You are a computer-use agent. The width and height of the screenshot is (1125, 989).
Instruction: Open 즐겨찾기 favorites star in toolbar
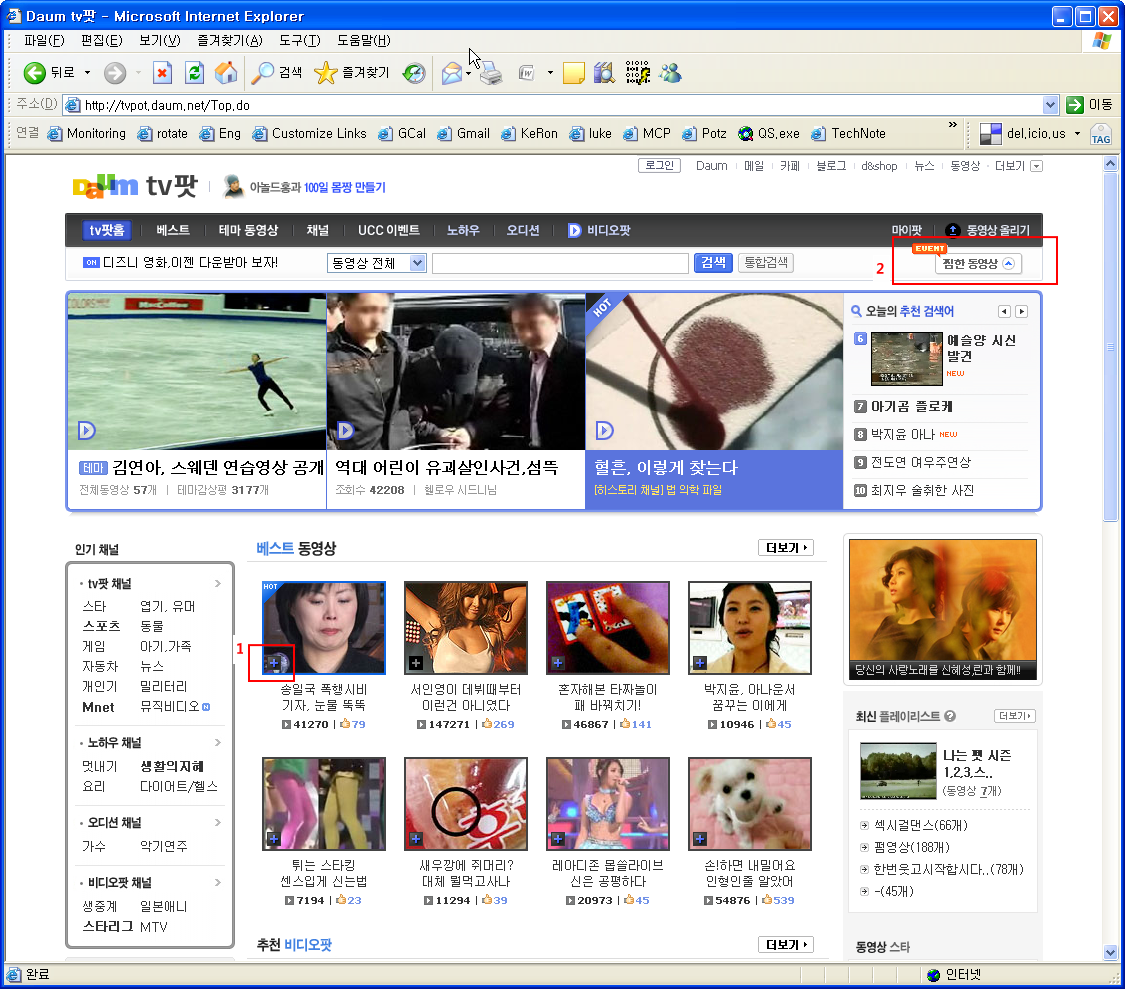(352, 72)
